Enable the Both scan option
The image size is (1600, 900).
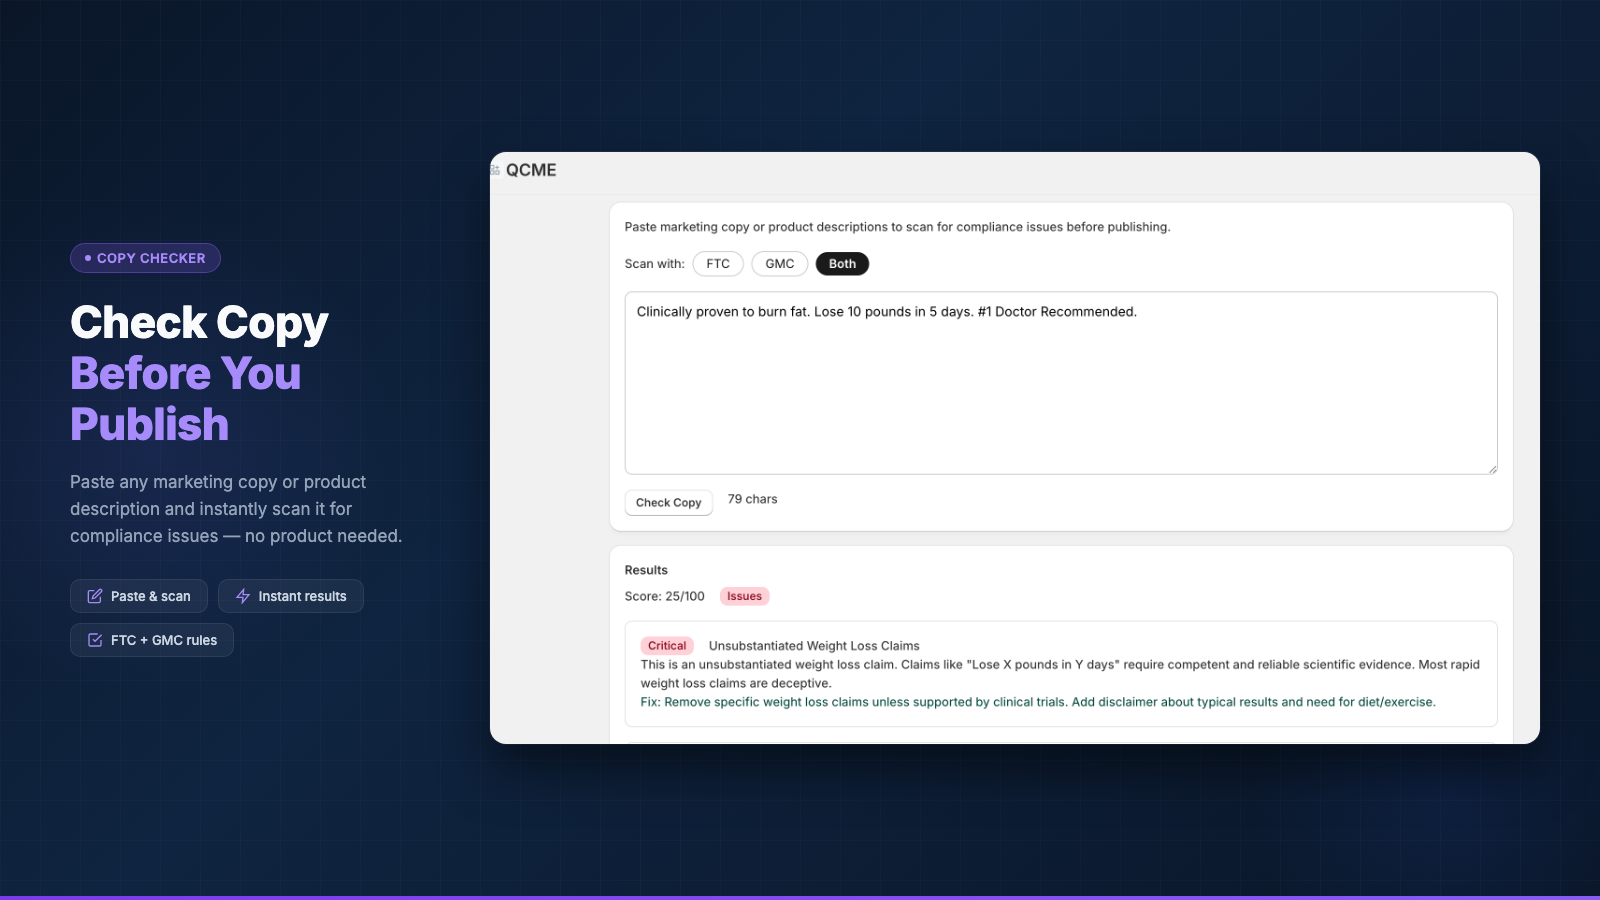(x=842, y=263)
